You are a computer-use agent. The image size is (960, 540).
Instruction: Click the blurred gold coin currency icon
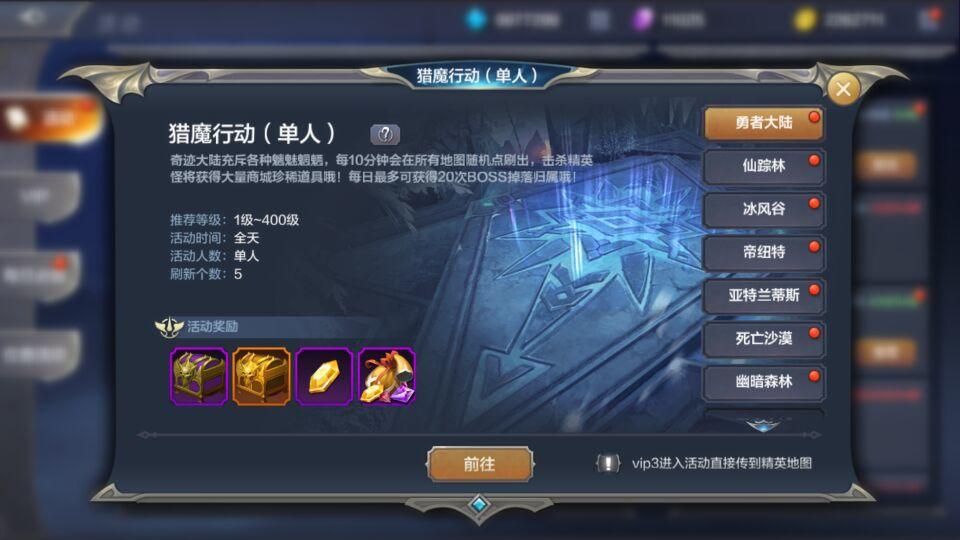coord(805,20)
